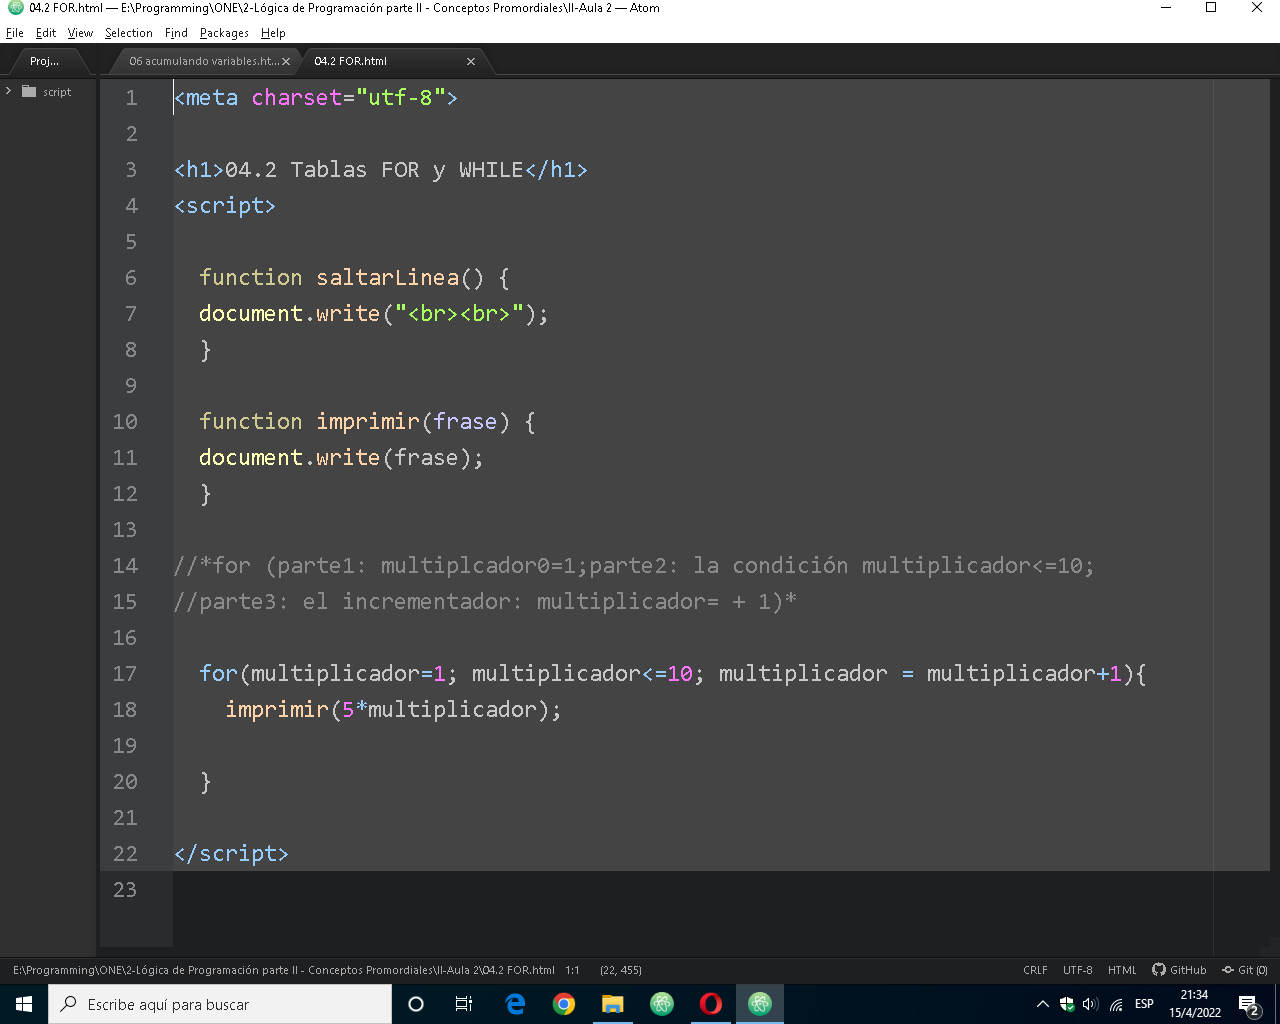Click cursor position 1:1 in status bar
This screenshot has width=1280, height=1024.
click(572, 970)
